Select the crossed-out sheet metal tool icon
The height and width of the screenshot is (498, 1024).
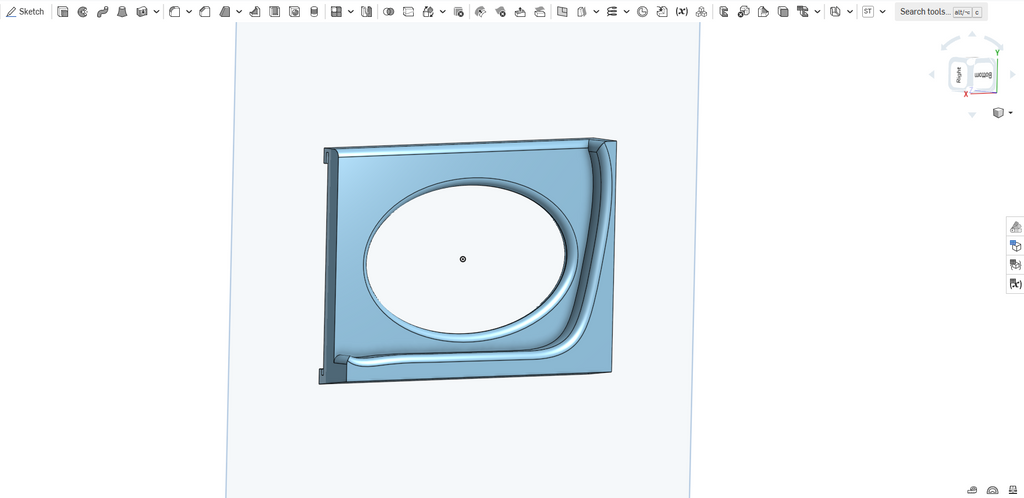pos(743,12)
